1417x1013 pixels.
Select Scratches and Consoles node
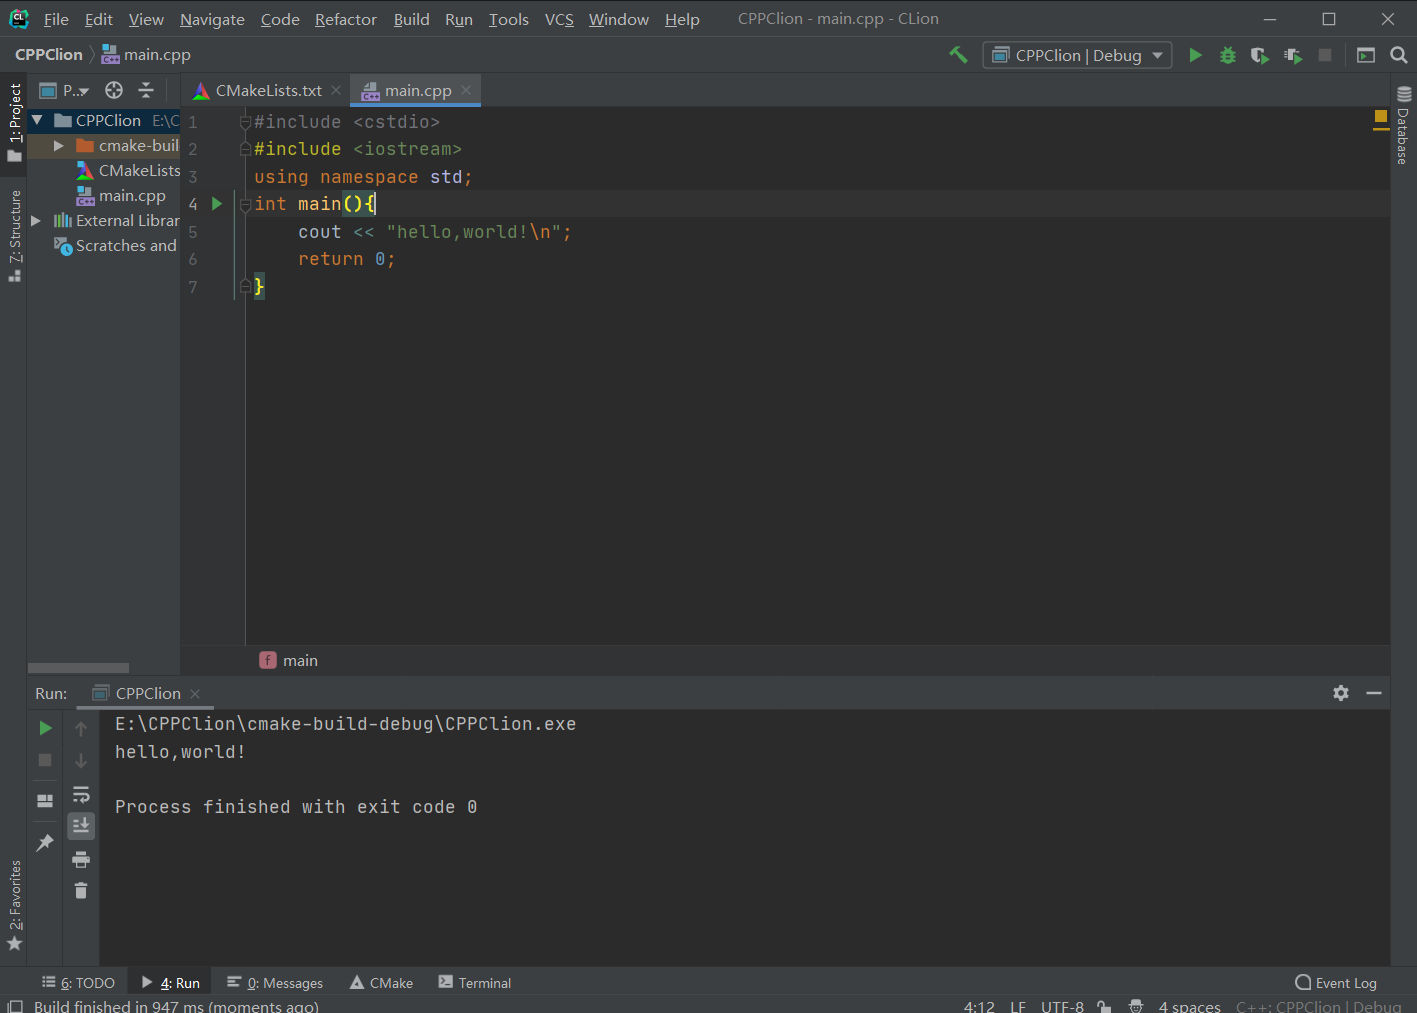coord(116,246)
